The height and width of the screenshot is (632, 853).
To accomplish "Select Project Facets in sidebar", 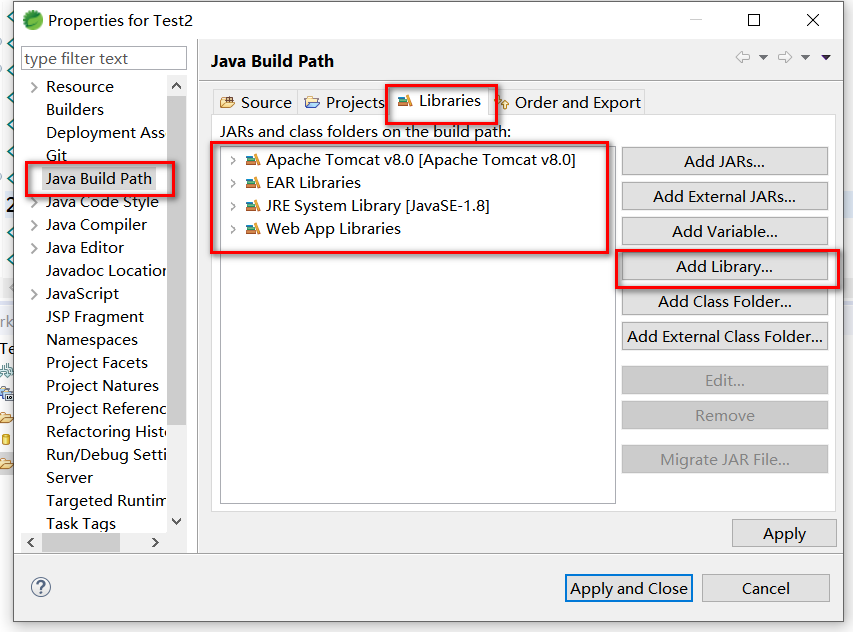I will (97, 363).
